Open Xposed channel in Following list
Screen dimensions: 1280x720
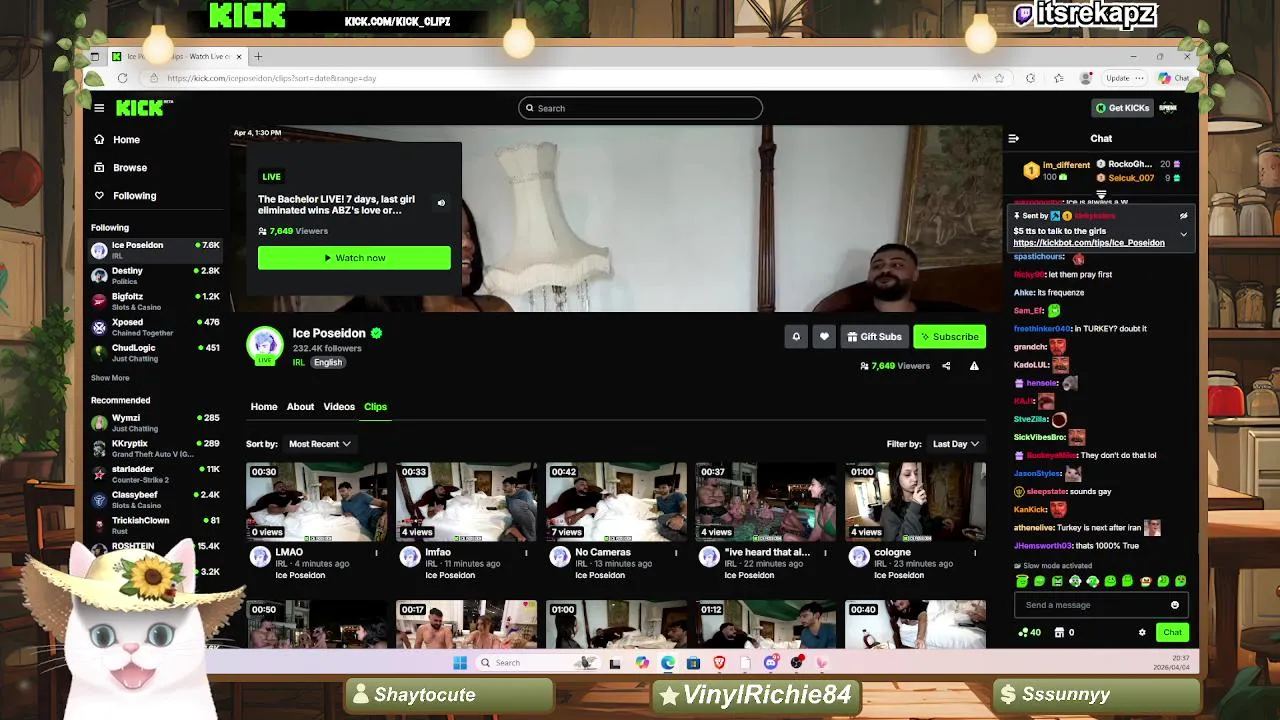point(155,327)
